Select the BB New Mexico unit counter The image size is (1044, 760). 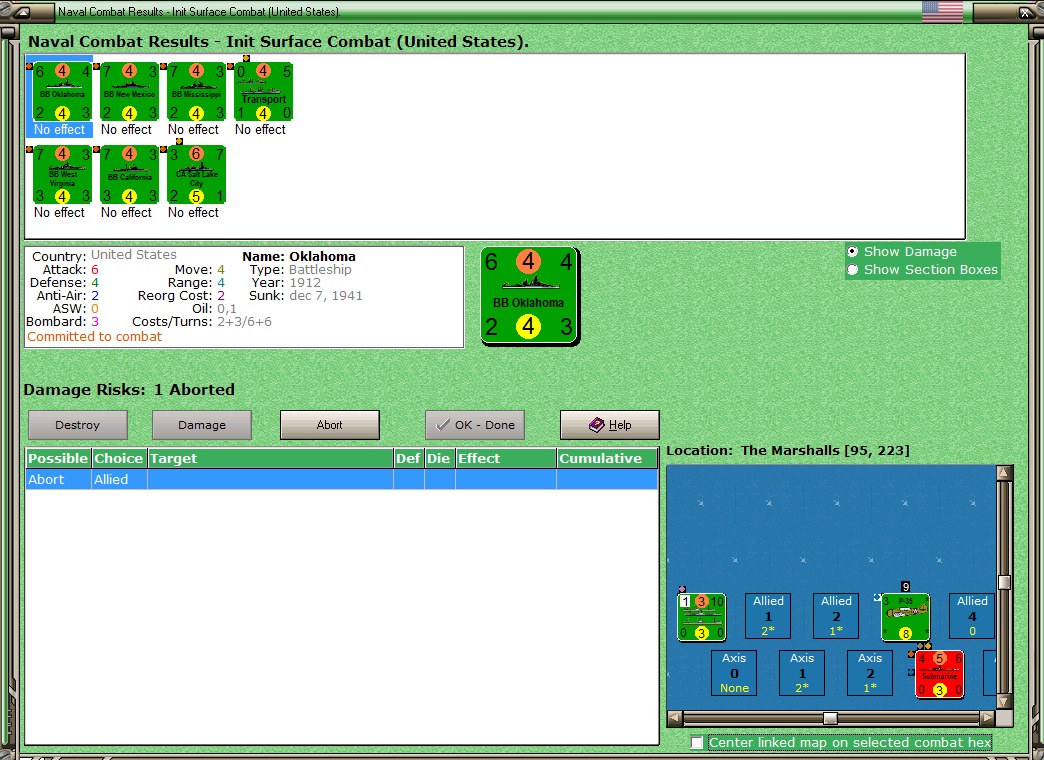point(129,92)
